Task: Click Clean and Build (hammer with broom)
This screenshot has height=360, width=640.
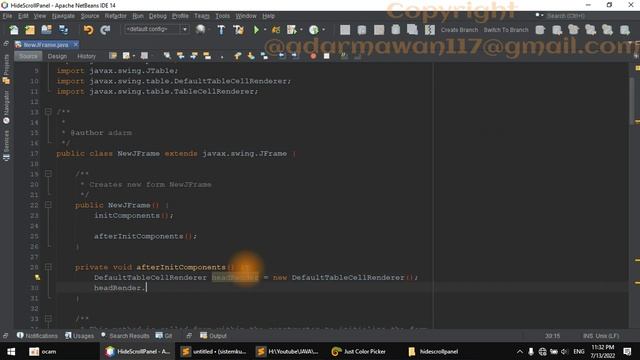Action: pos(238,30)
